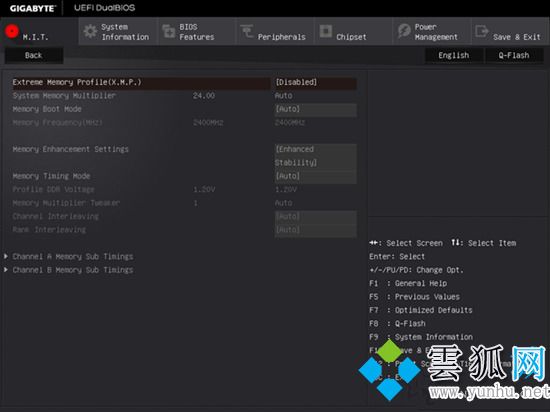The image size is (550, 412).
Task: Click Memory Frequency(MHz) label
Action: coord(58,123)
